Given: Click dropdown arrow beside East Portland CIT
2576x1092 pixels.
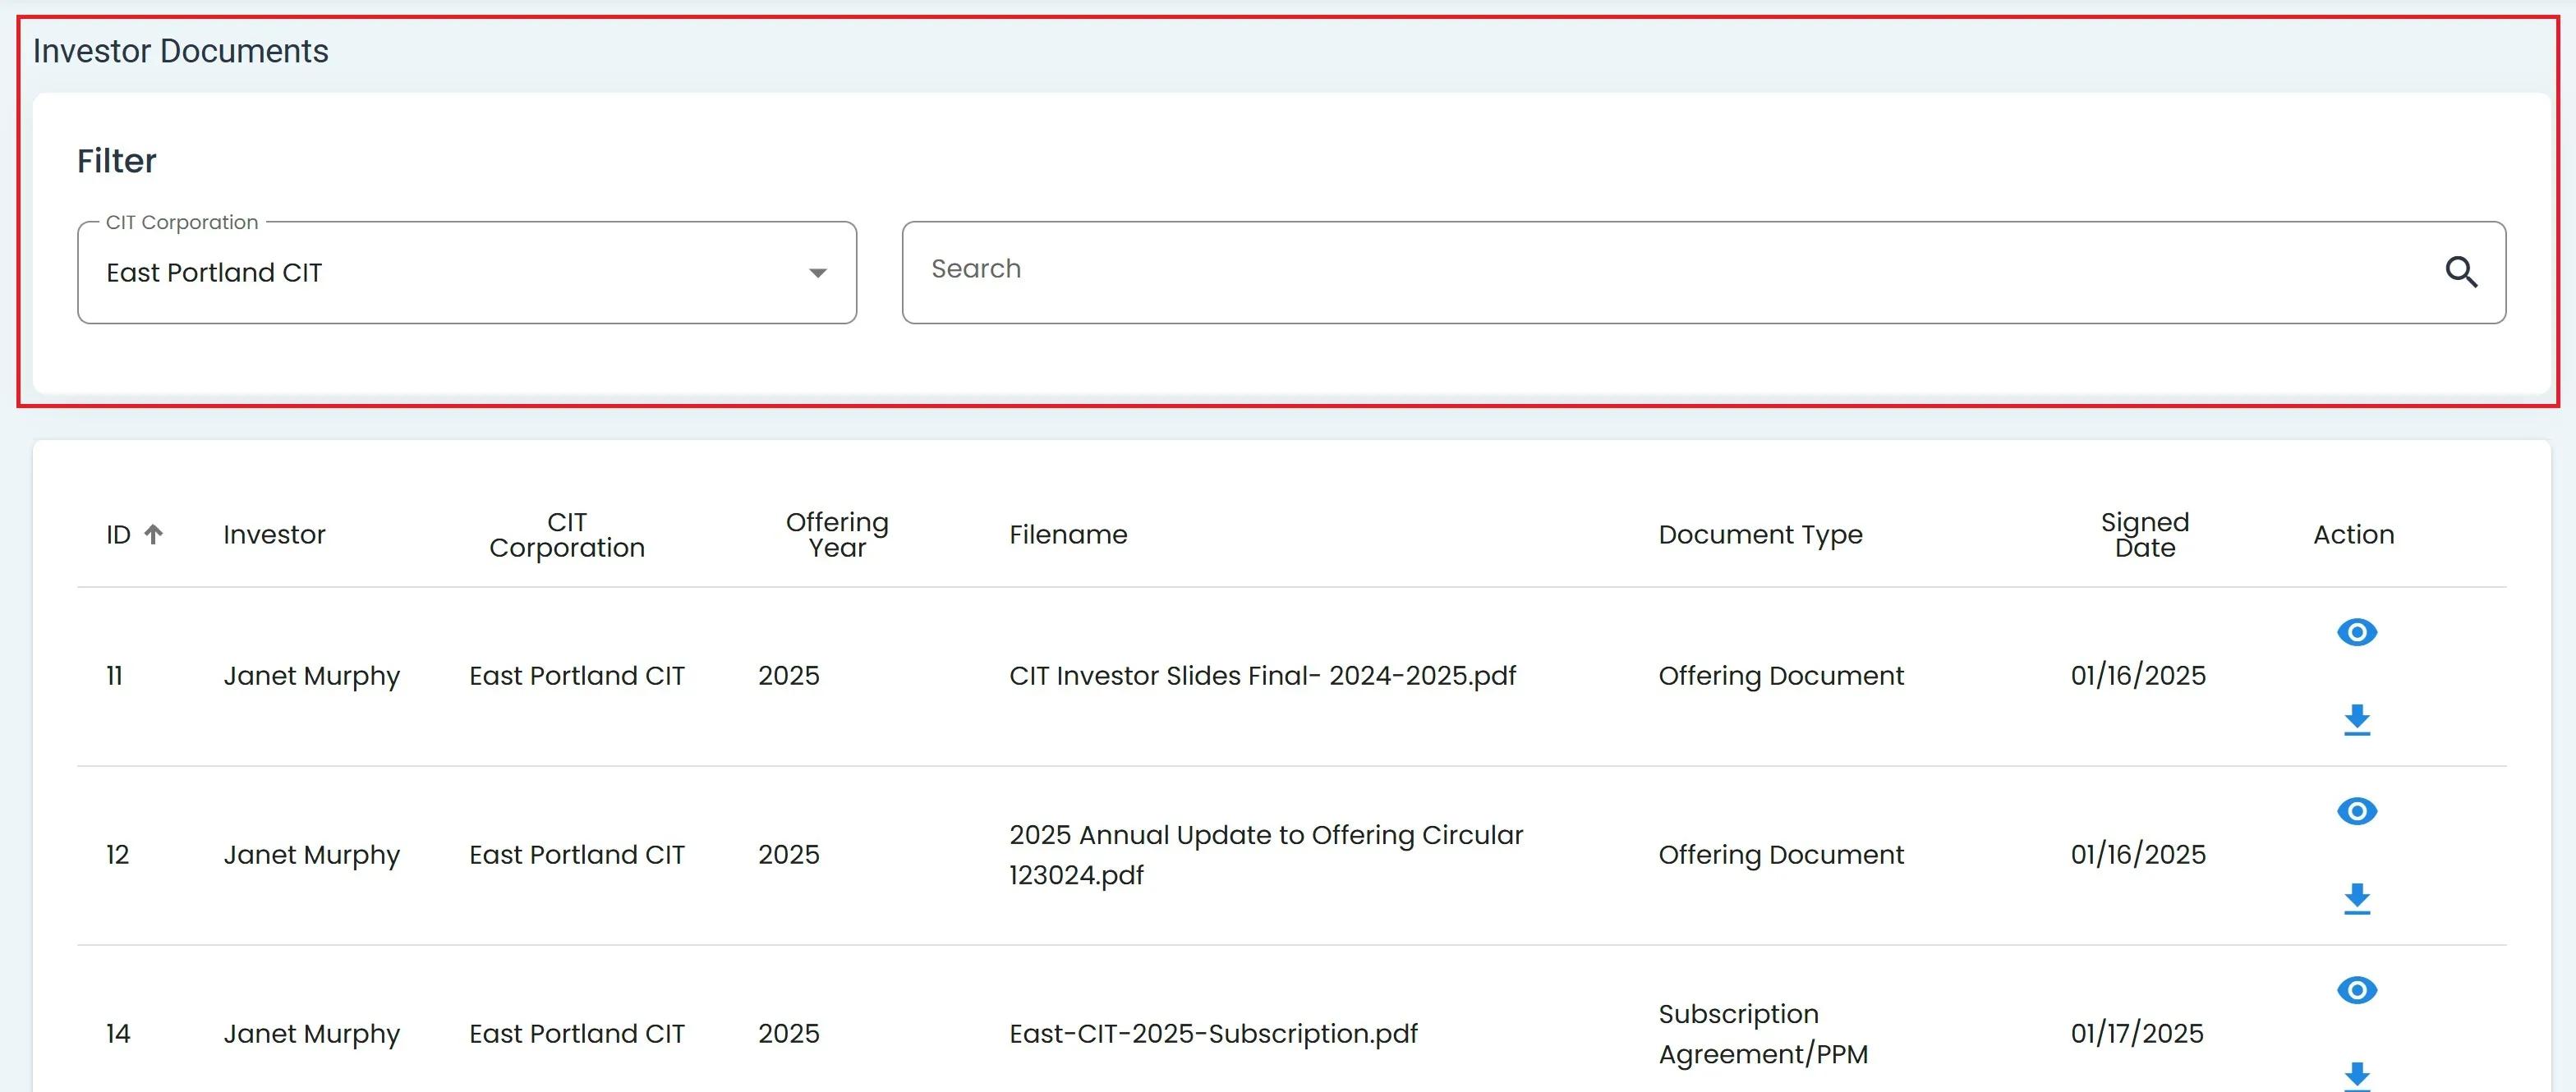Looking at the screenshot, I should pyautogui.click(x=817, y=273).
